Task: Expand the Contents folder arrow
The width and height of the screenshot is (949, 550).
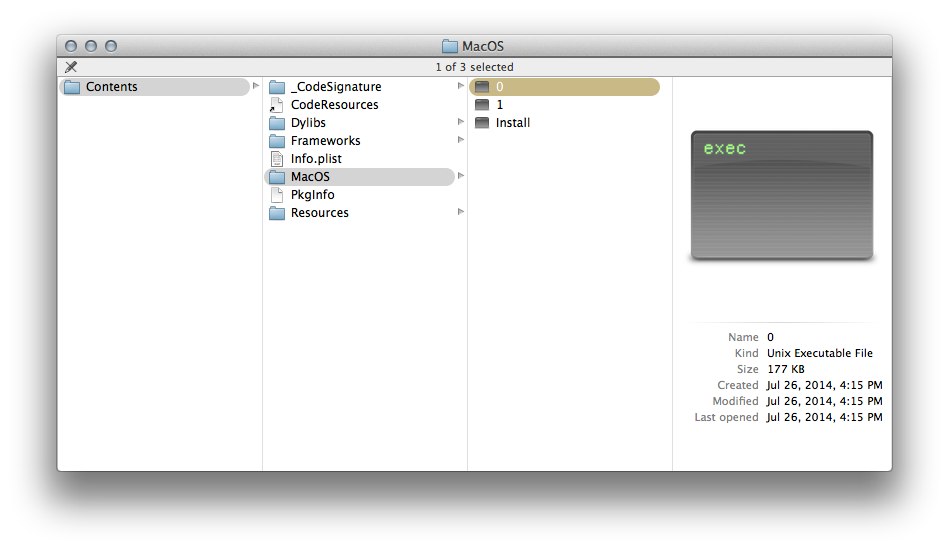Action: pyautogui.click(x=256, y=86)
